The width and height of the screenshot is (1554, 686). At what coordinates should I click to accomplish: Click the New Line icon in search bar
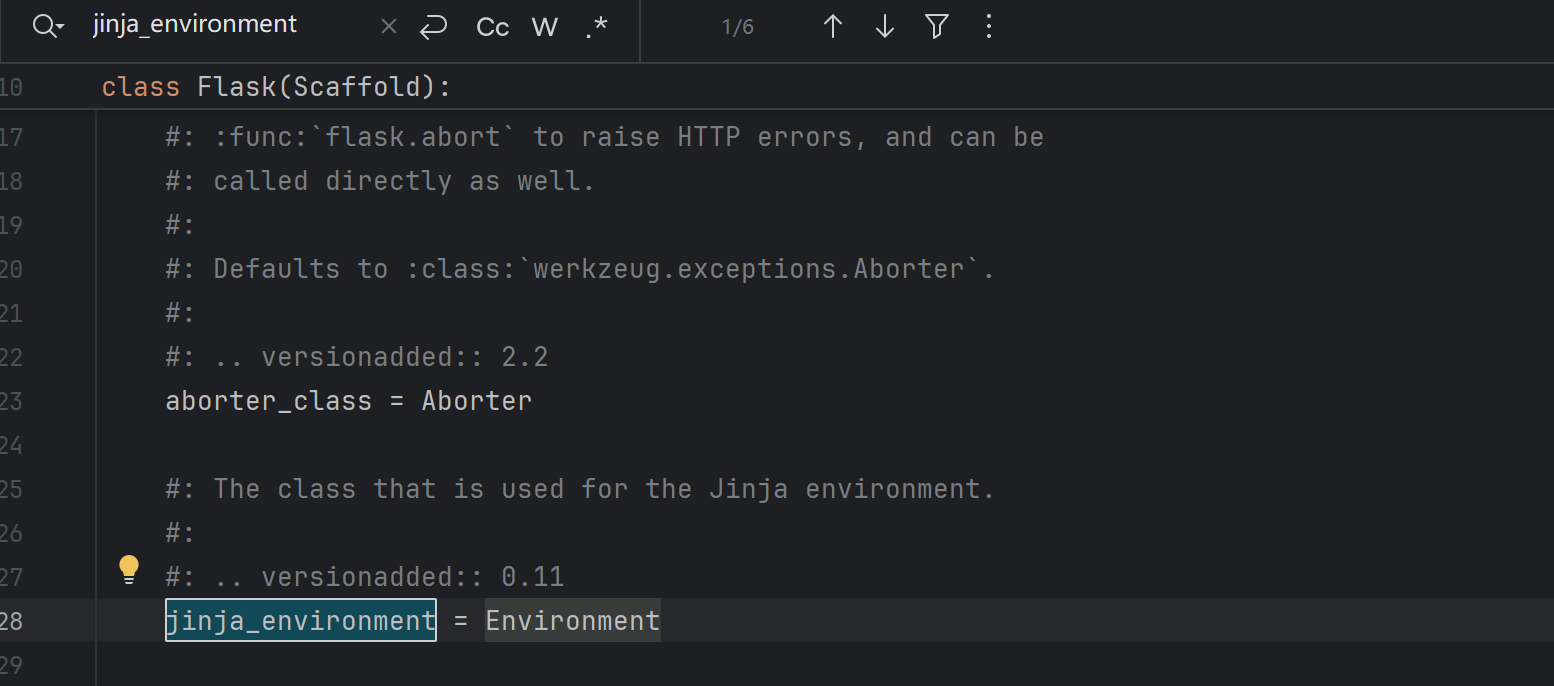[433, 27]
